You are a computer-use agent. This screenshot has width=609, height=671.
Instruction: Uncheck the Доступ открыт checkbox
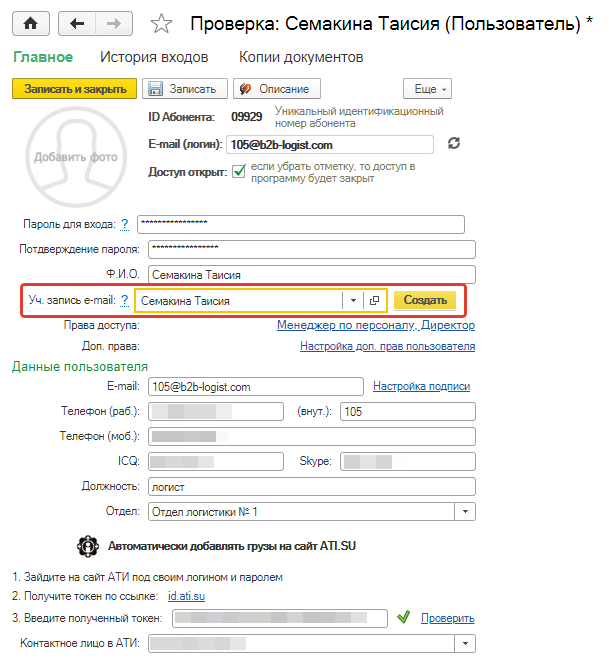pyautogui.click(x=239, y=171)
